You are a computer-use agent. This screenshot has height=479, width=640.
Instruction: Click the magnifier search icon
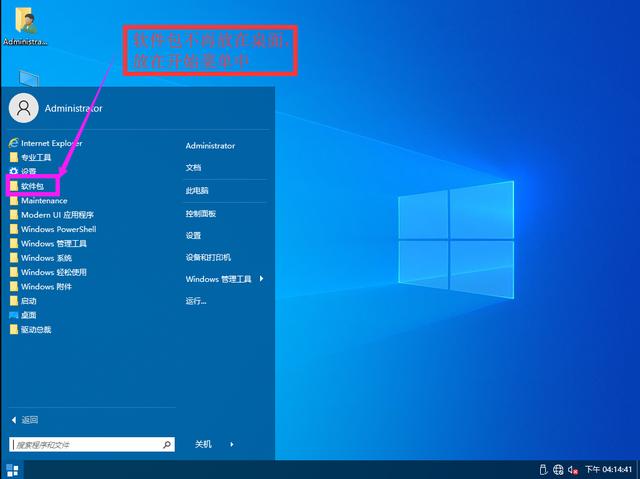pyautogui.click(x=167, y=444)
